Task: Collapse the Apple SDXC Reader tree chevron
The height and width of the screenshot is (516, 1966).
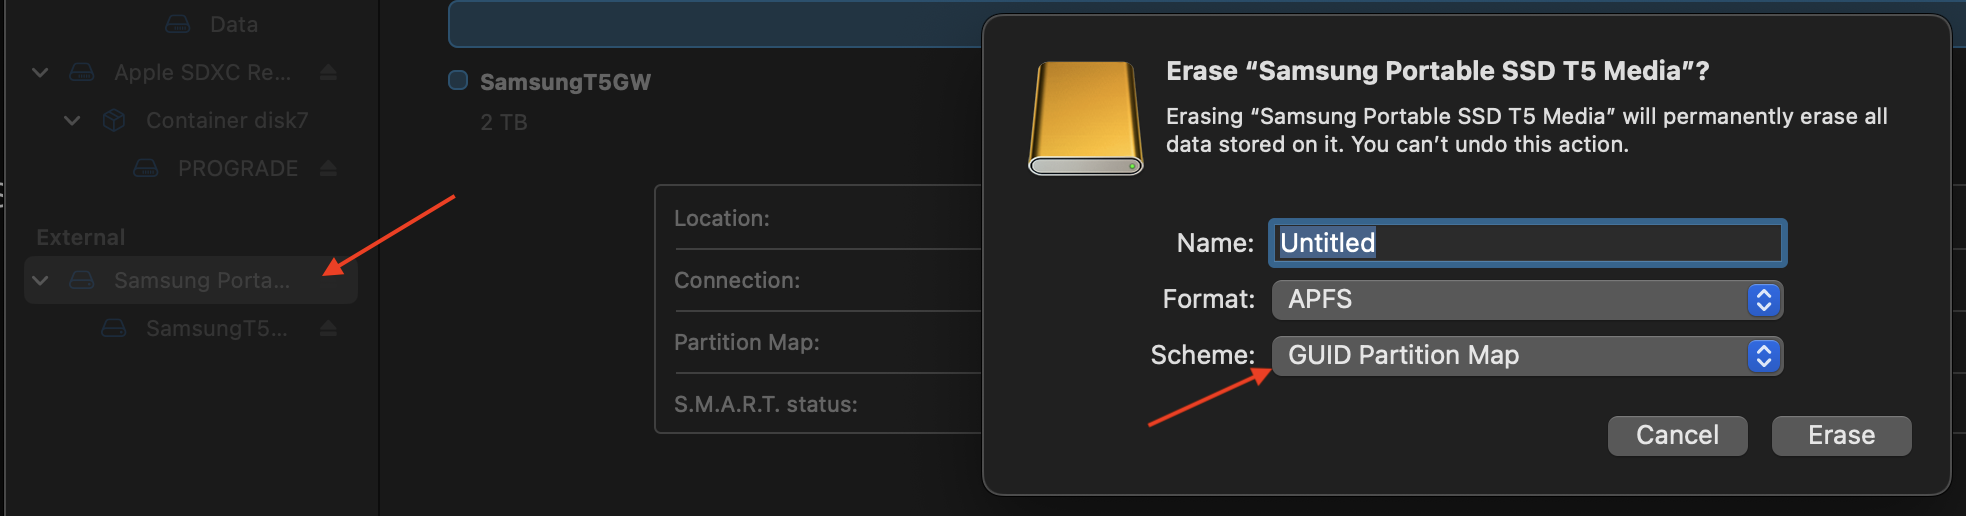Action: coord(40,72)
